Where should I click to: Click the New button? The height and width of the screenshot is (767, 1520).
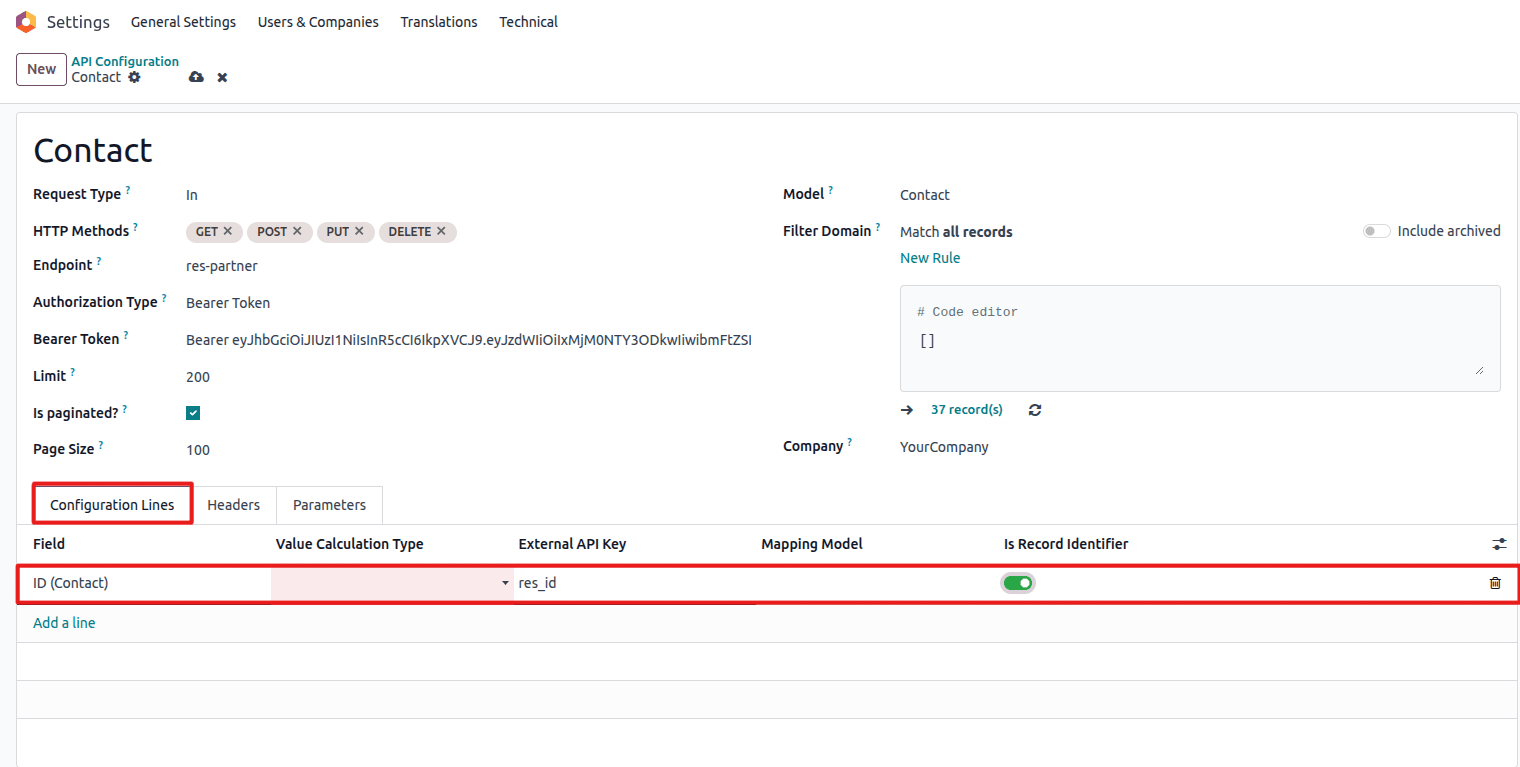point(41,69)
